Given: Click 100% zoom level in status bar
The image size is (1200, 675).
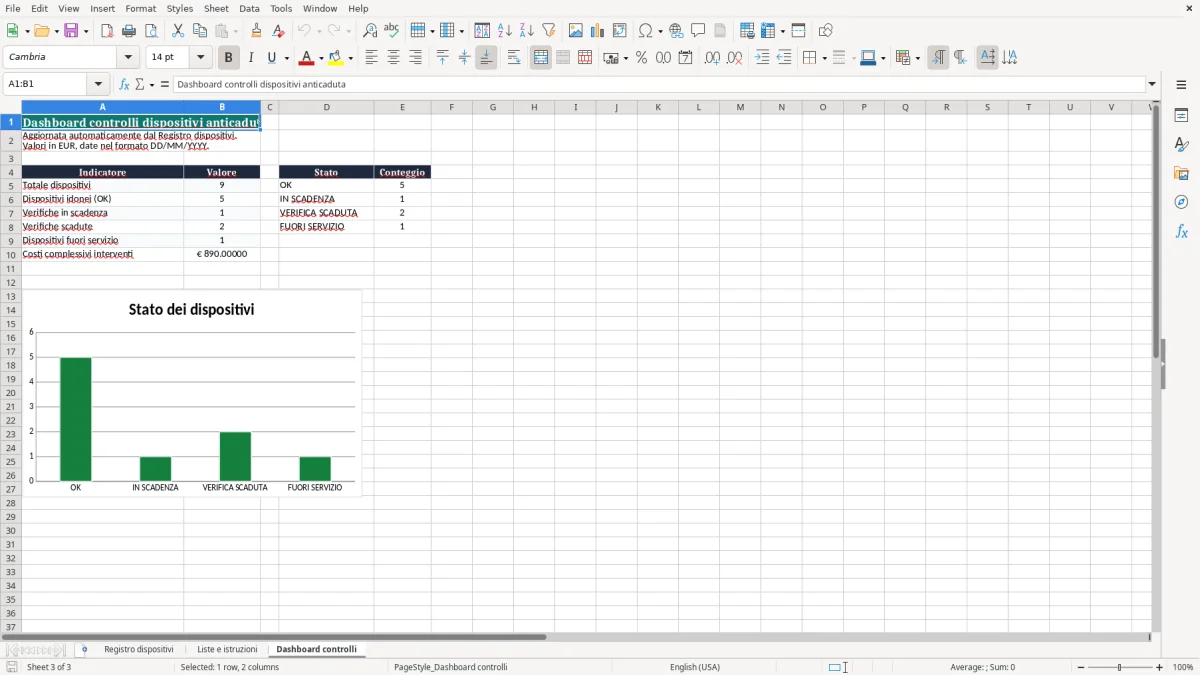Looking at the screenshot, I should click(x=1183, y=667).
